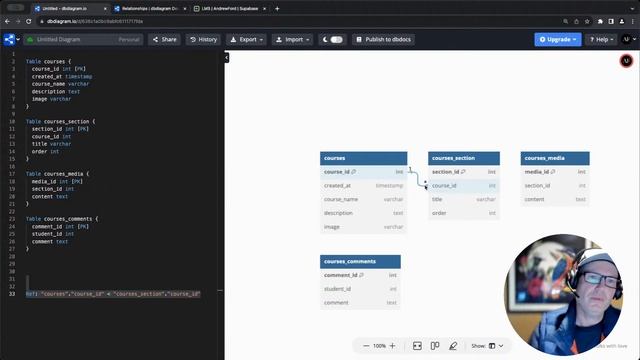The image size is (640, 360).
Task: Click the share page icon in the address bar
Action: 576,21
